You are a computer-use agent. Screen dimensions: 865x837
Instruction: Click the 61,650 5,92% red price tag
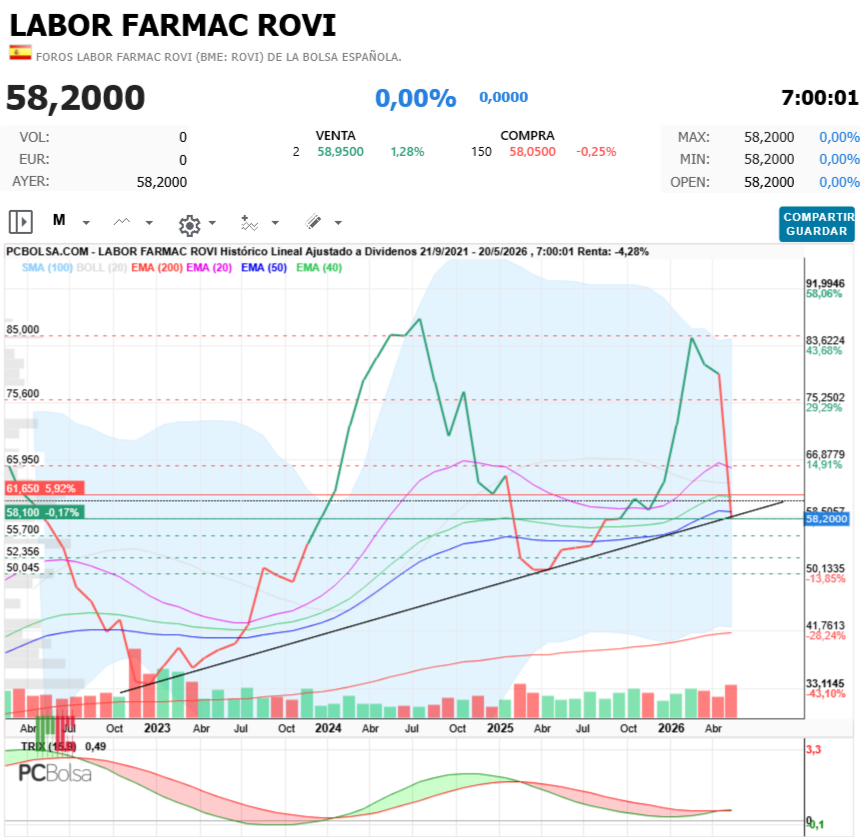coord(45,488)
